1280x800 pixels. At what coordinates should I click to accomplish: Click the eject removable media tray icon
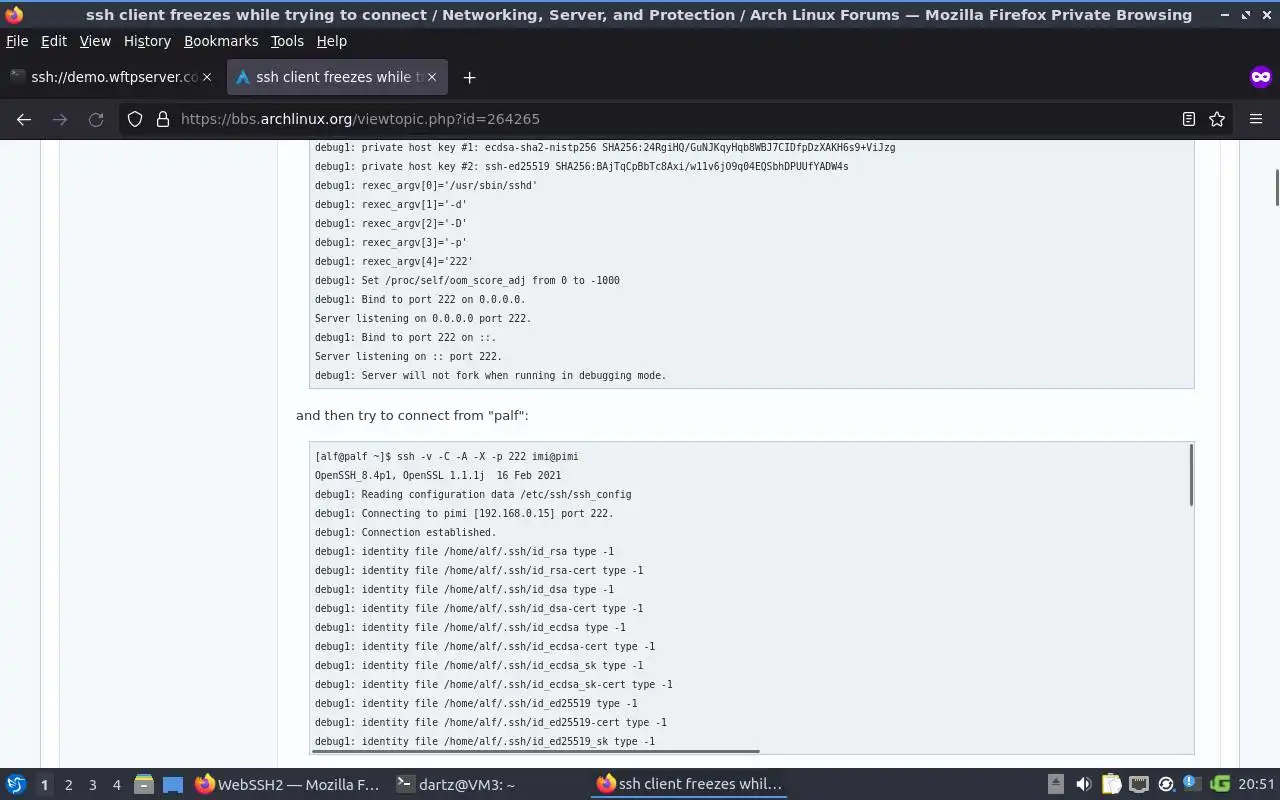coord(1056,785)
